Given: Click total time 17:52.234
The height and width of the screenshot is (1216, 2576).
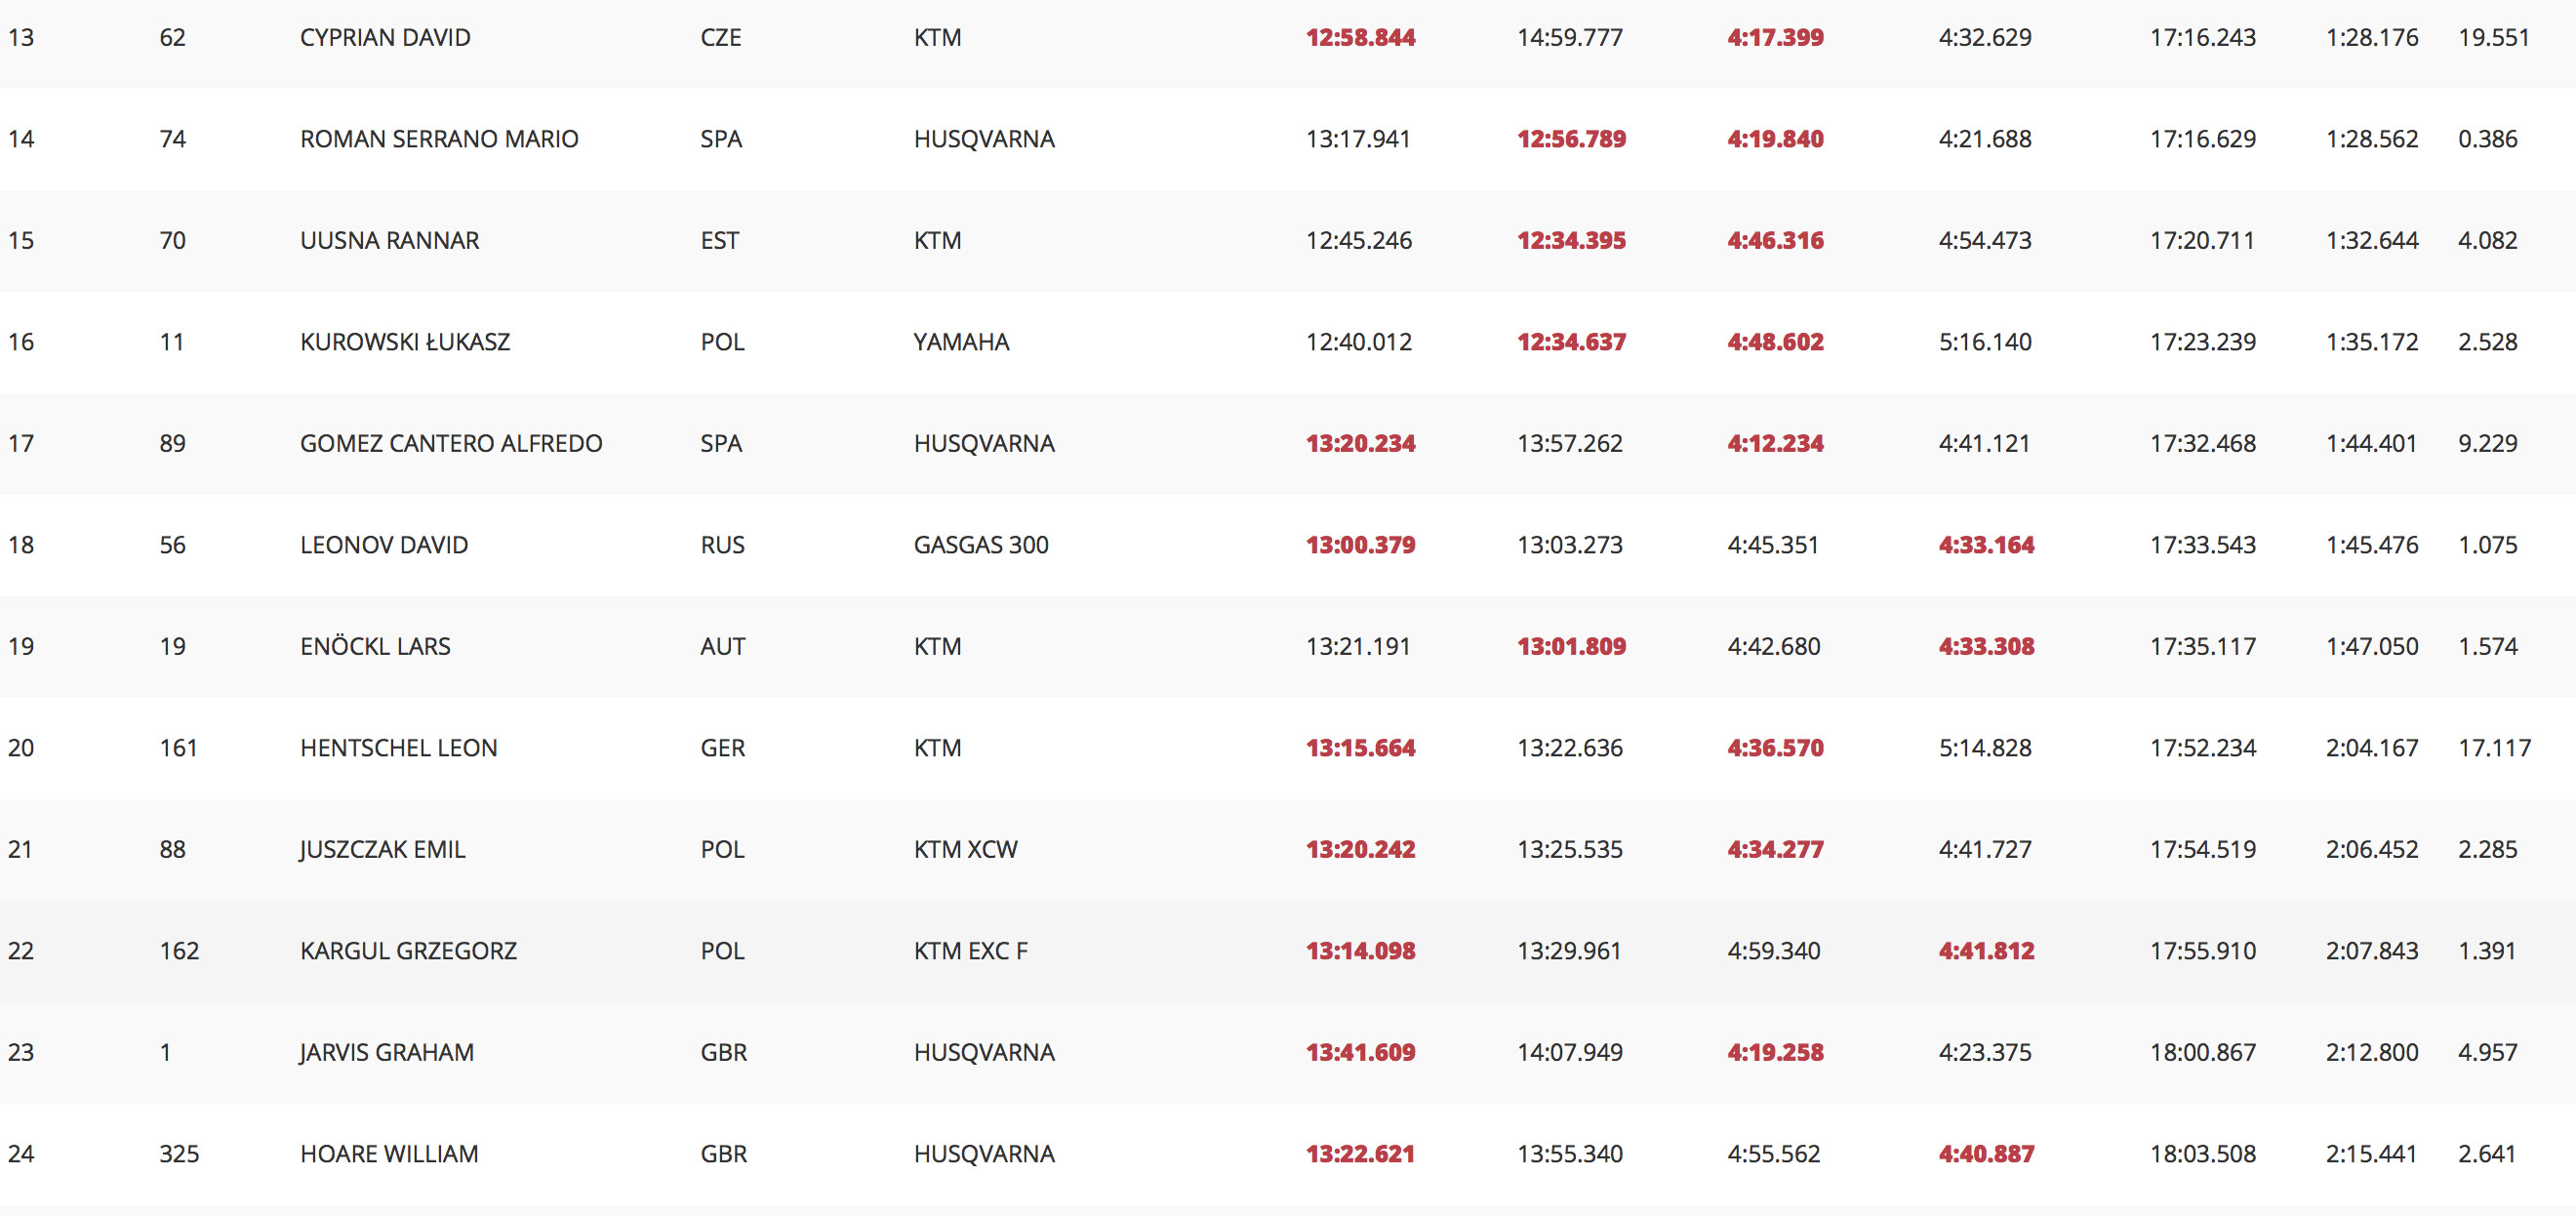Looking at the screenshot, I should [x=2203, y=748].
